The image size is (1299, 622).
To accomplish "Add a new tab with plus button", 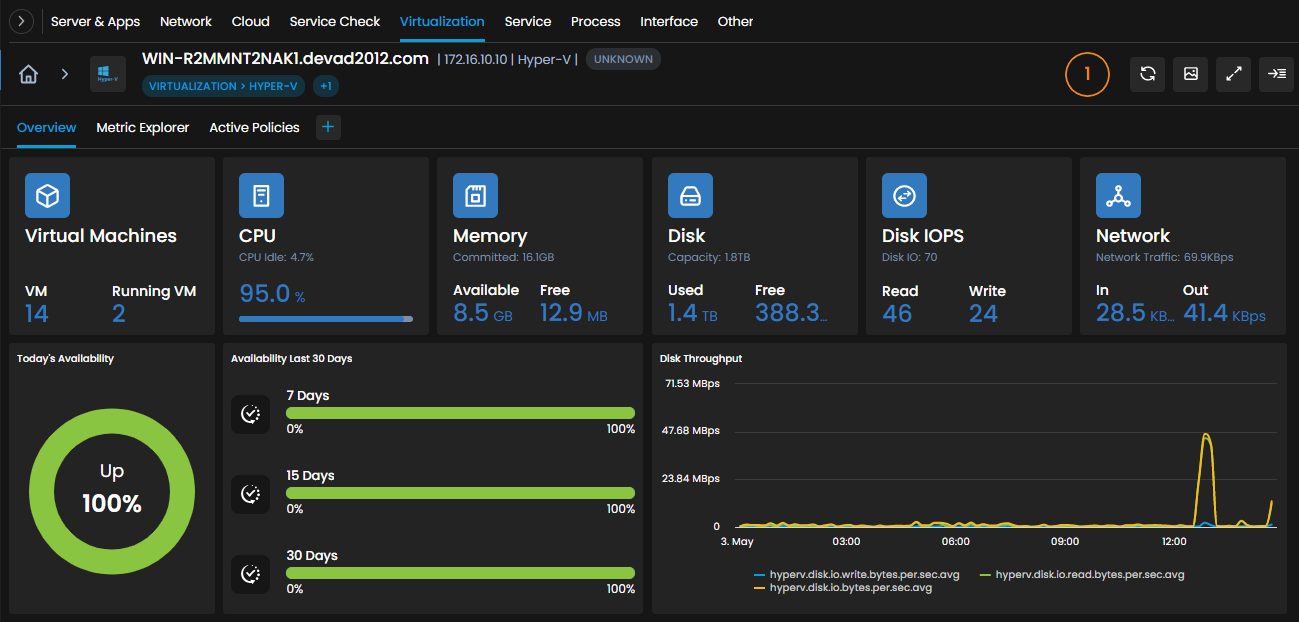I will tap(328, 127).
